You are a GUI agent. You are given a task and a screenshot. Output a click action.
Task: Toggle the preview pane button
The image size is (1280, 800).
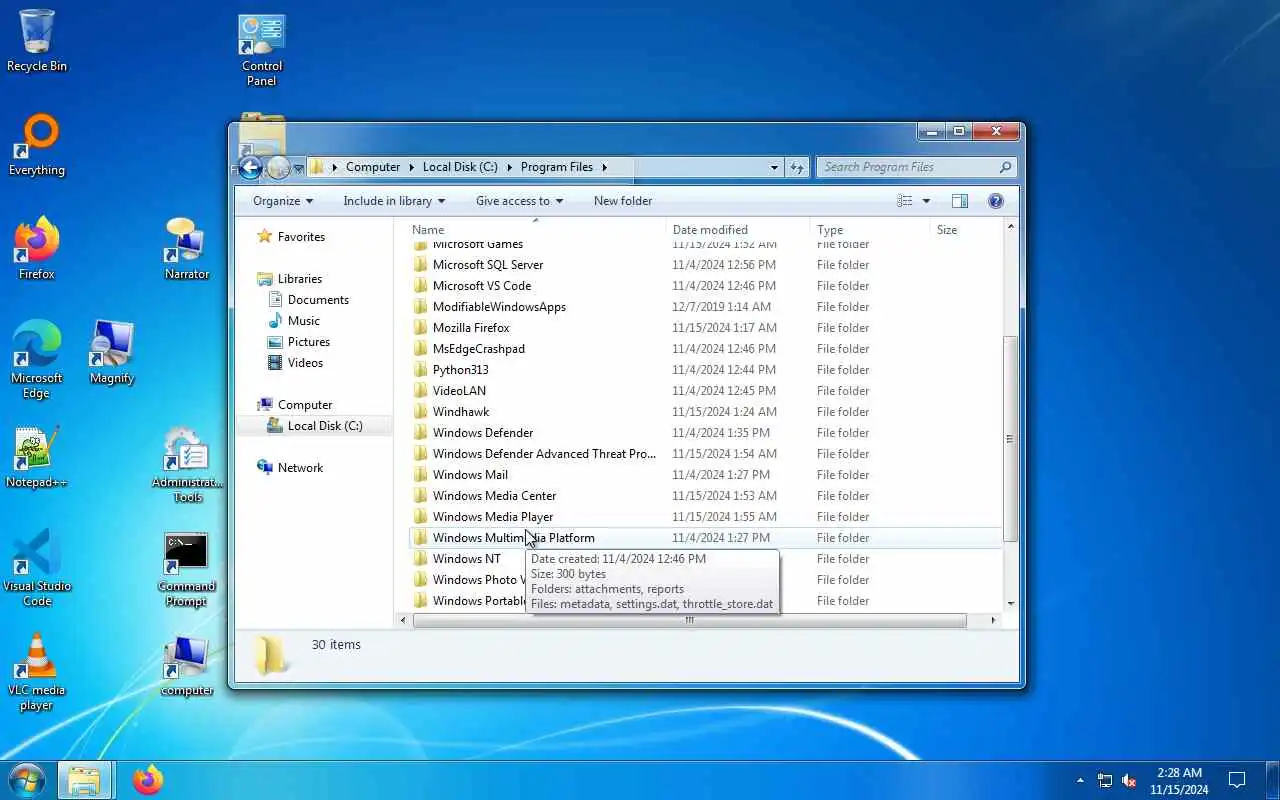click(960, 201)
